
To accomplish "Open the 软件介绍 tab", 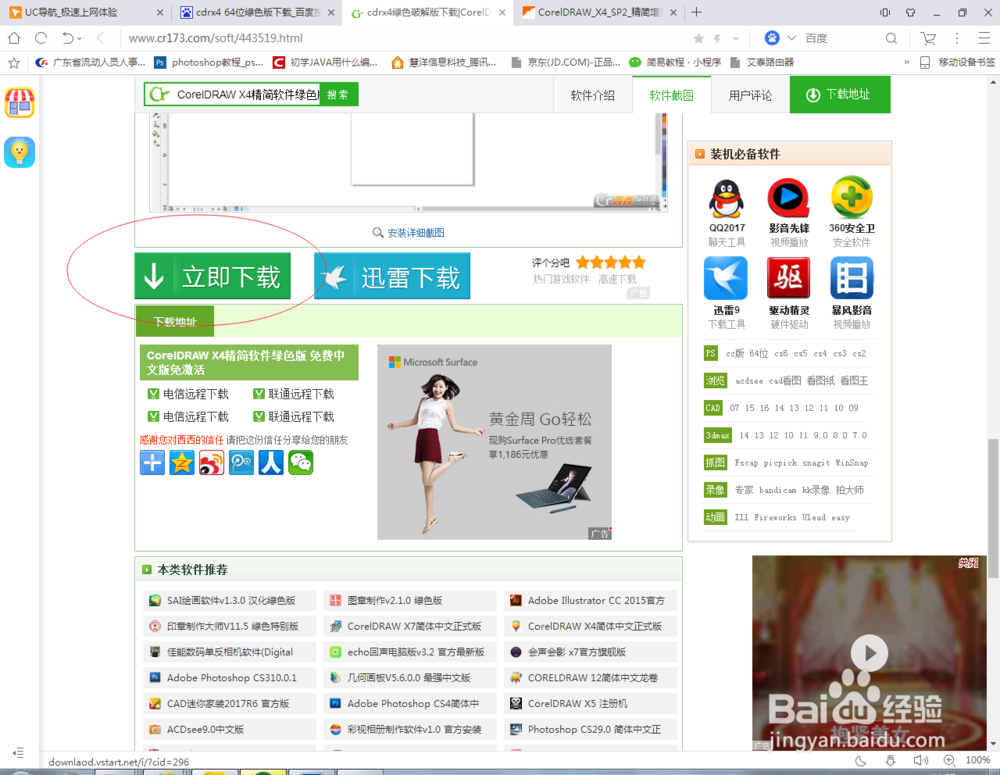I will pos(592,95).
